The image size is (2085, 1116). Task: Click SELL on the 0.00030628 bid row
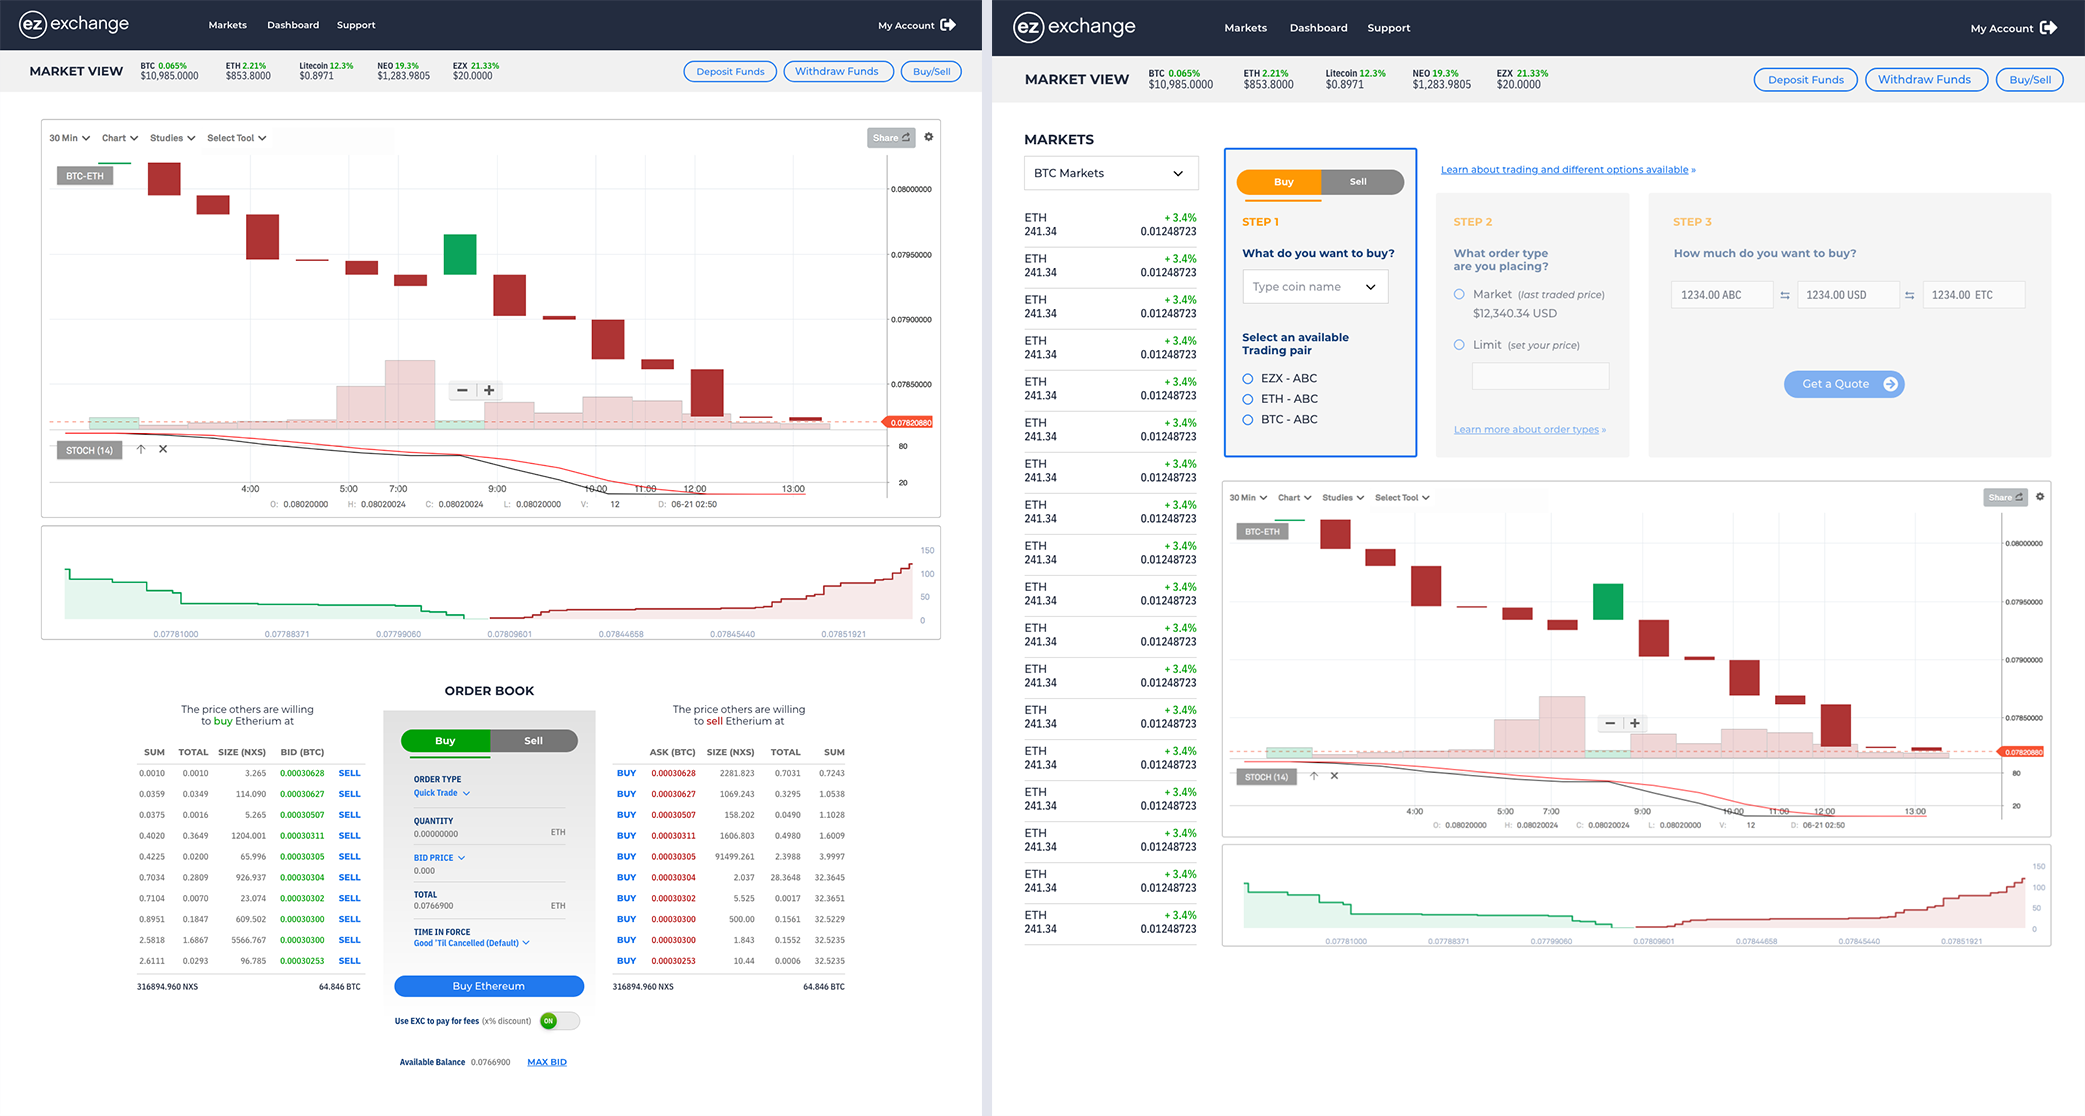(349, 773)
